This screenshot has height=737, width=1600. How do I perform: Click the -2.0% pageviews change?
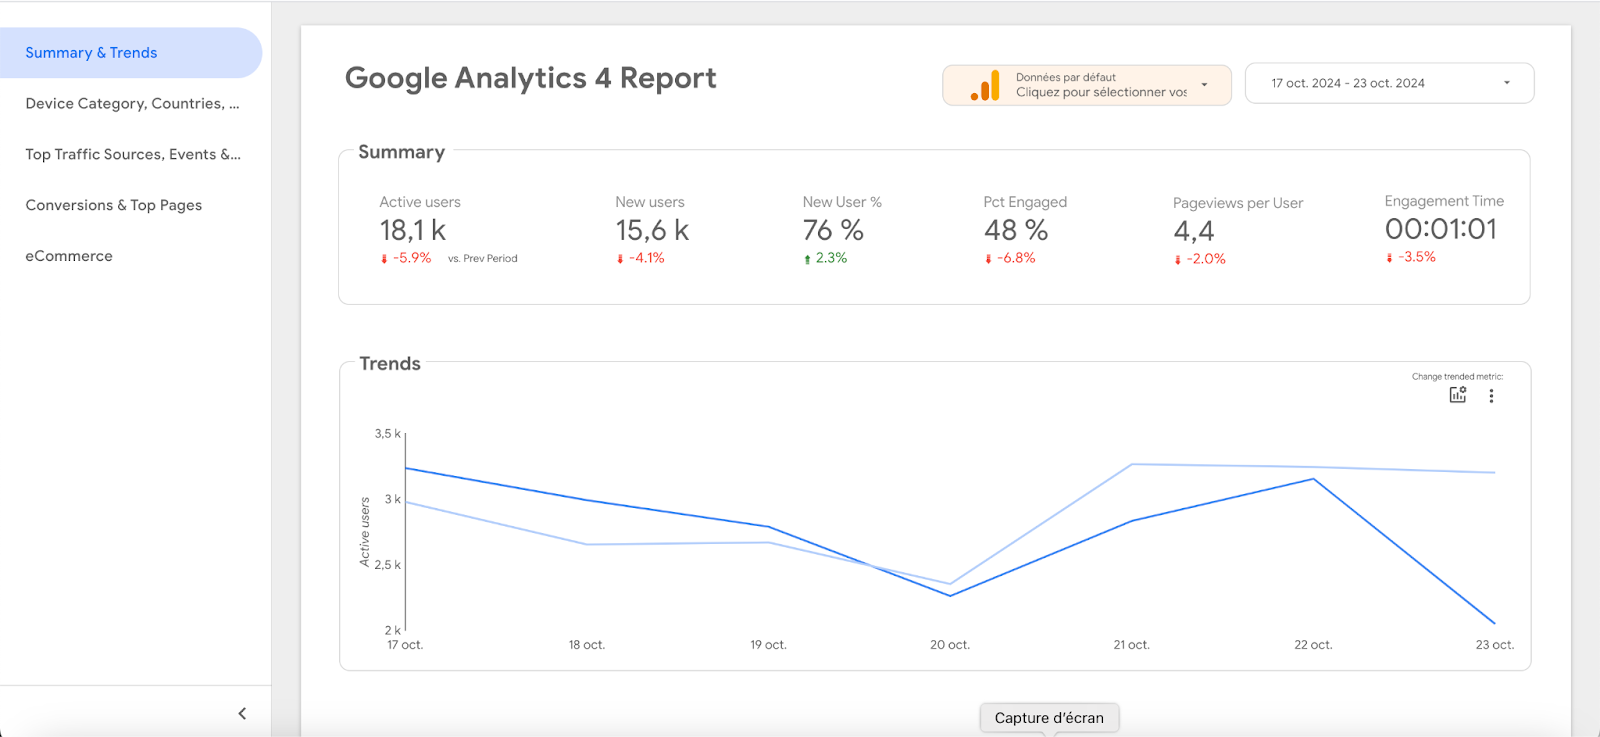(x=1200, y=259)
